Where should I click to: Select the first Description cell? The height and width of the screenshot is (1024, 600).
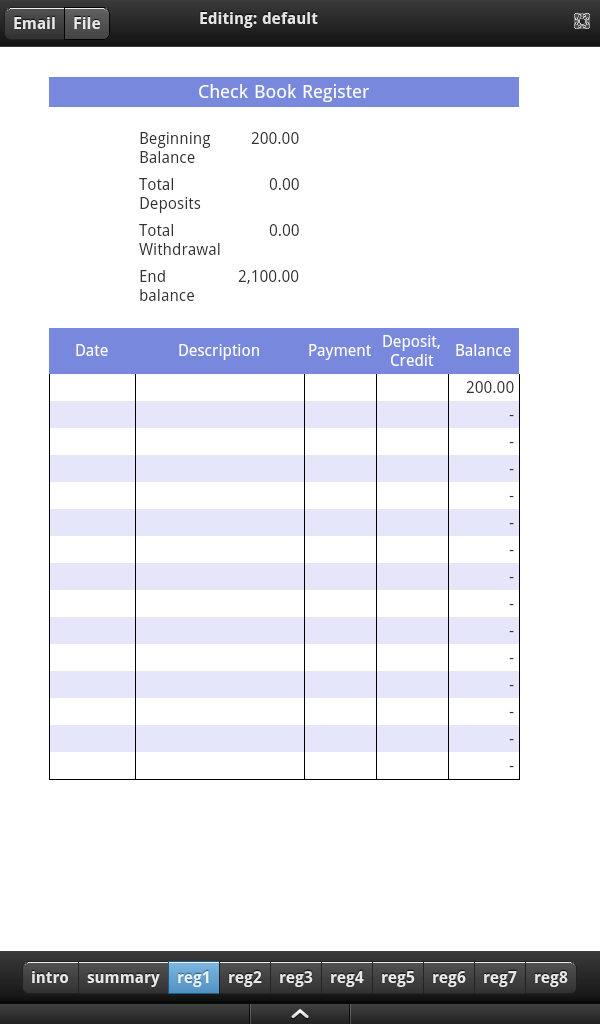pyautogui.click(x=219, y=388)
